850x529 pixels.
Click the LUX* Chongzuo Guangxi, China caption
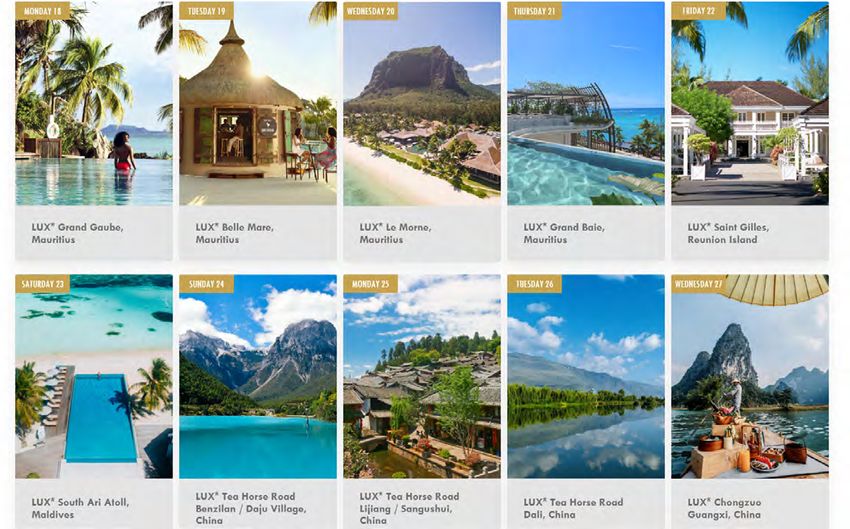(724, 508)
